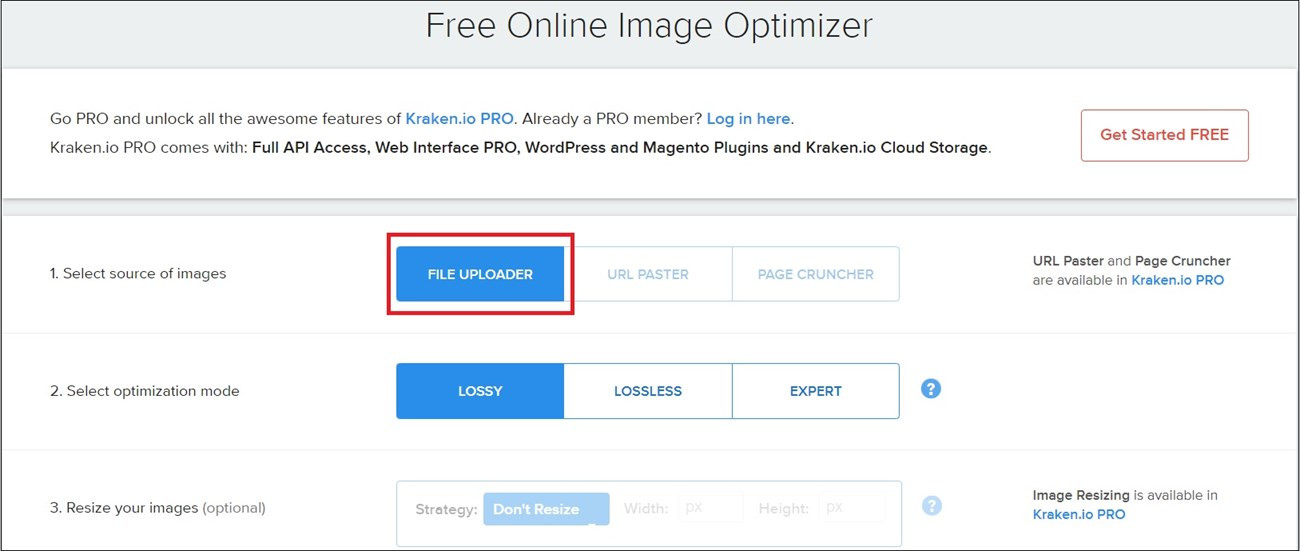The image size is (1300, 551).
Task: Click the 'Width:' label text
Action: click(647, 509)
